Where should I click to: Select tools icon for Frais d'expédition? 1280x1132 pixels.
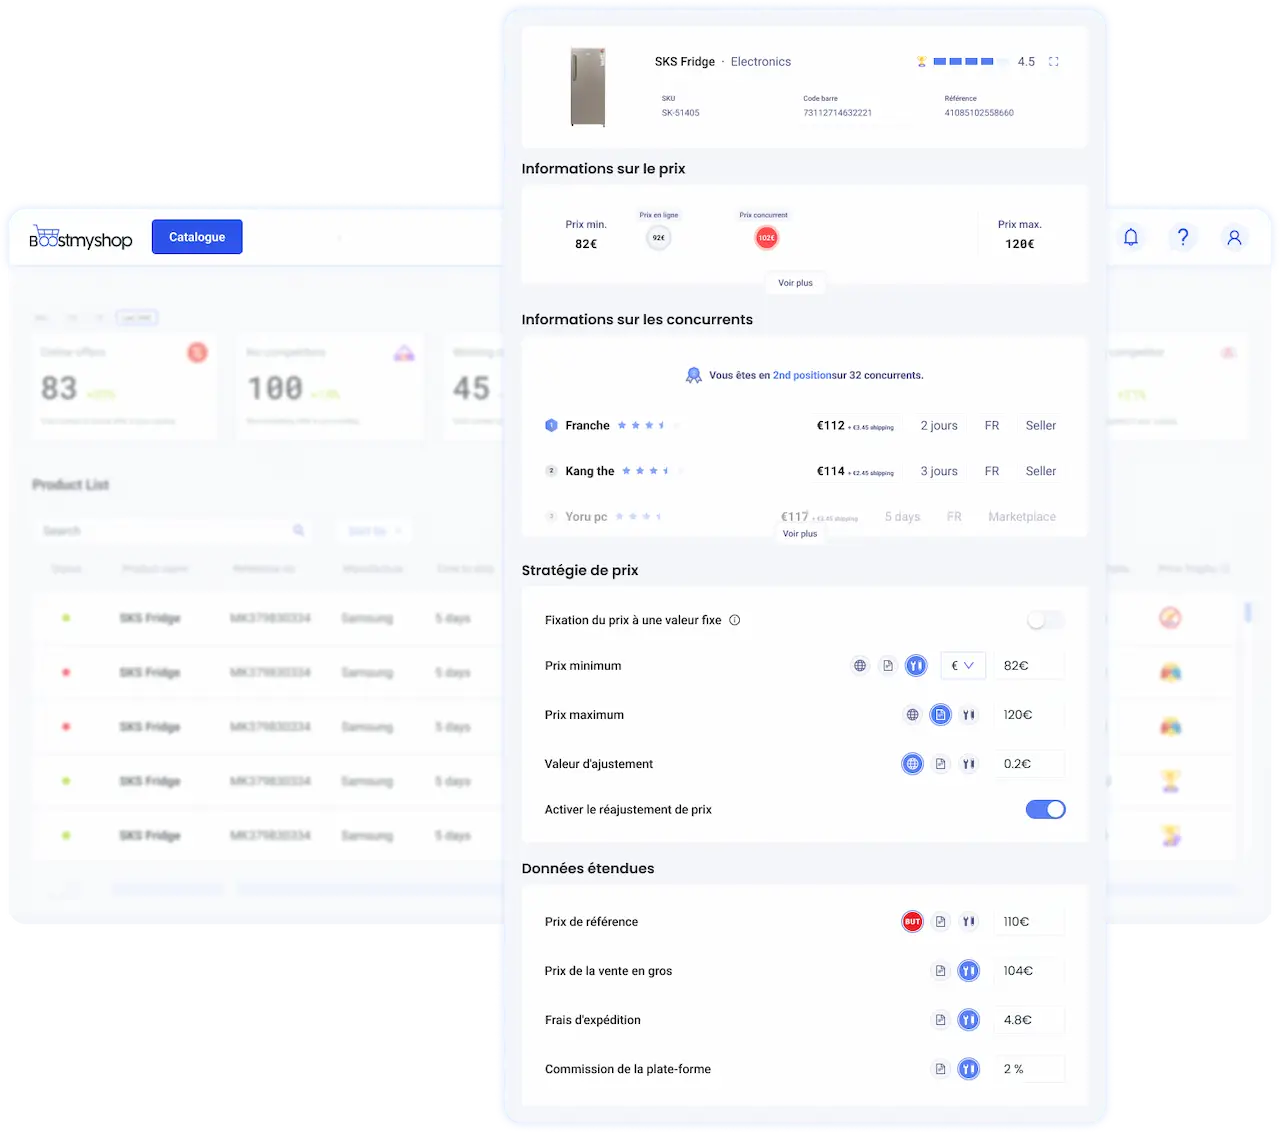[968, 1020]
